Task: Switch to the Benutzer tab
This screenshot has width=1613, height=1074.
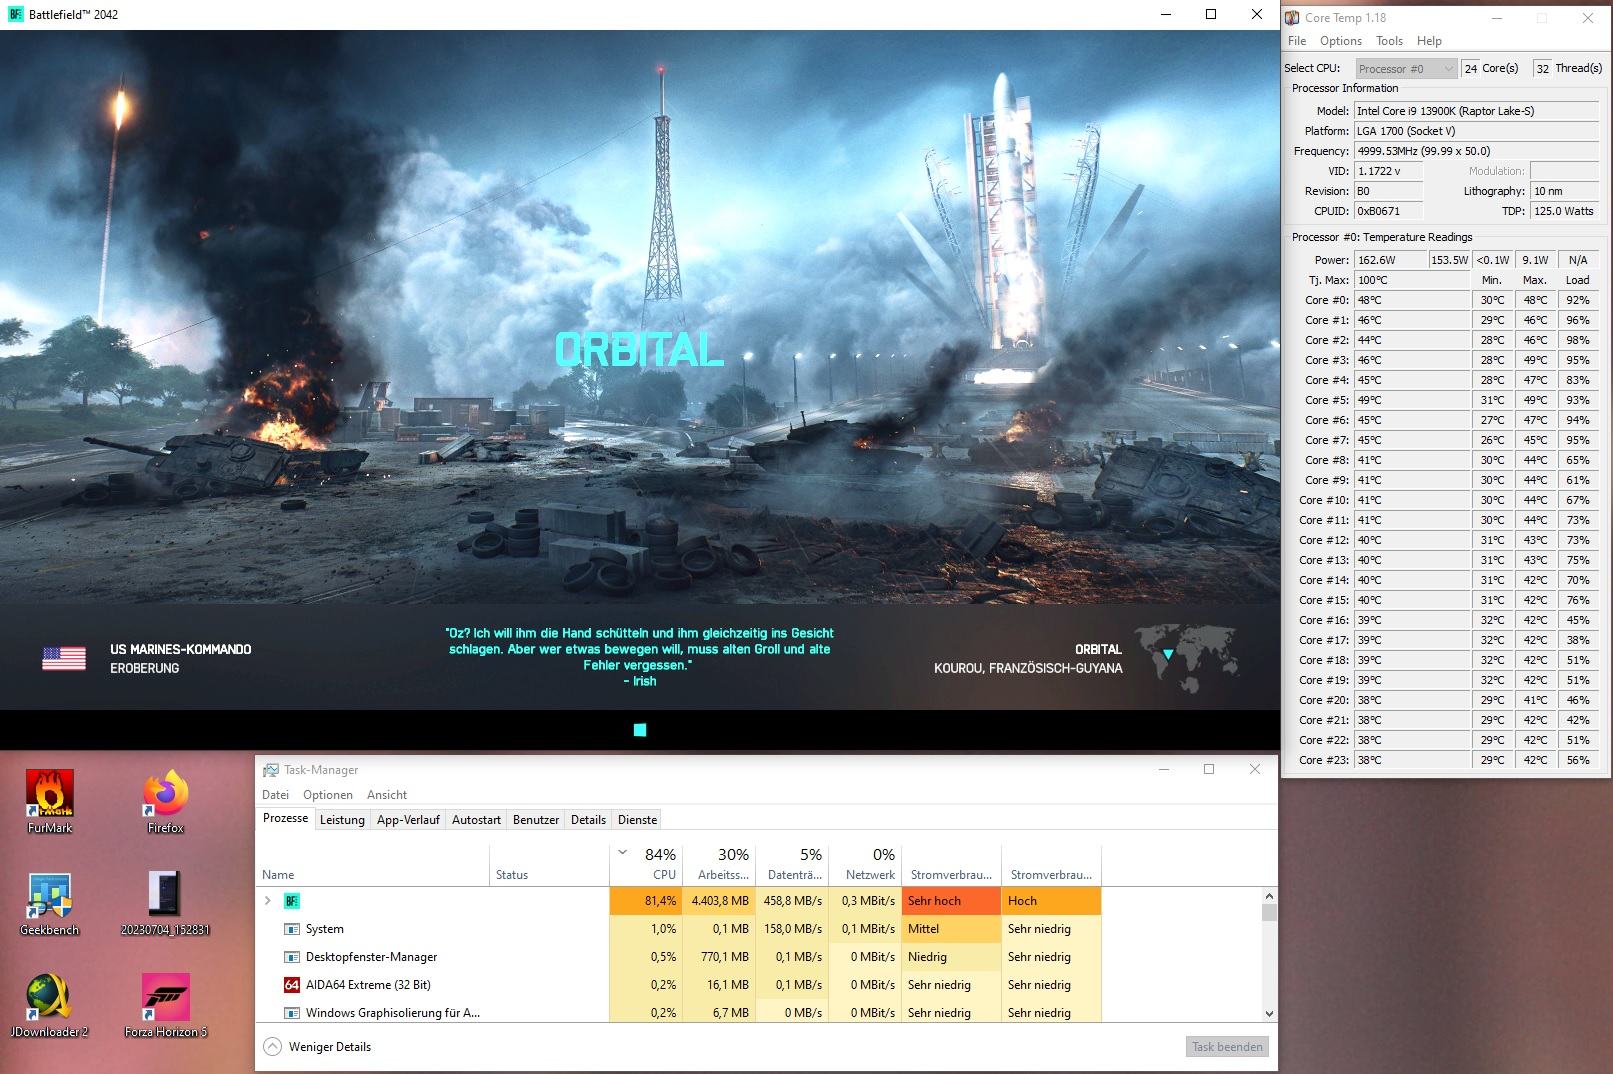Action: (536, 820)
